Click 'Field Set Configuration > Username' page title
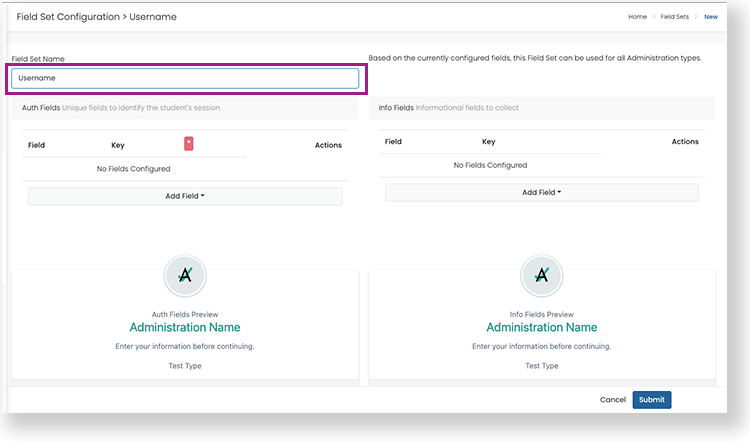The image size is (750, 441). tap(97, 17)
